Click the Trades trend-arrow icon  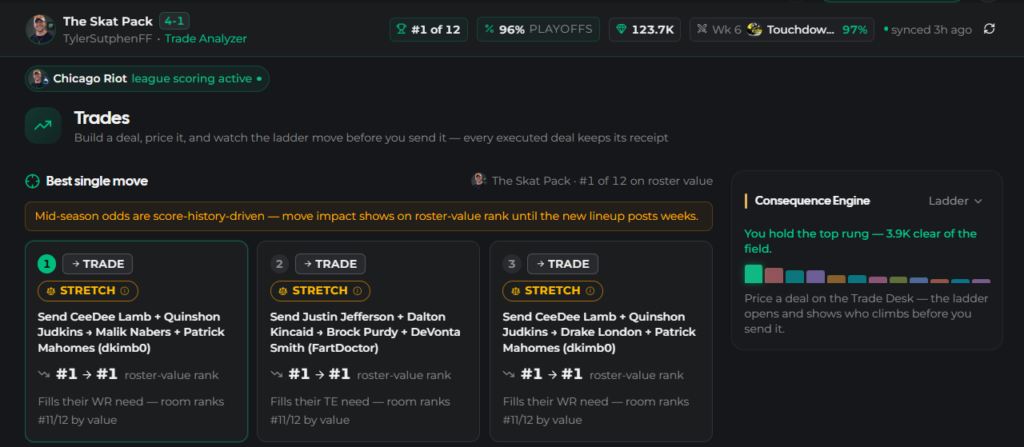tap(43, 125)
